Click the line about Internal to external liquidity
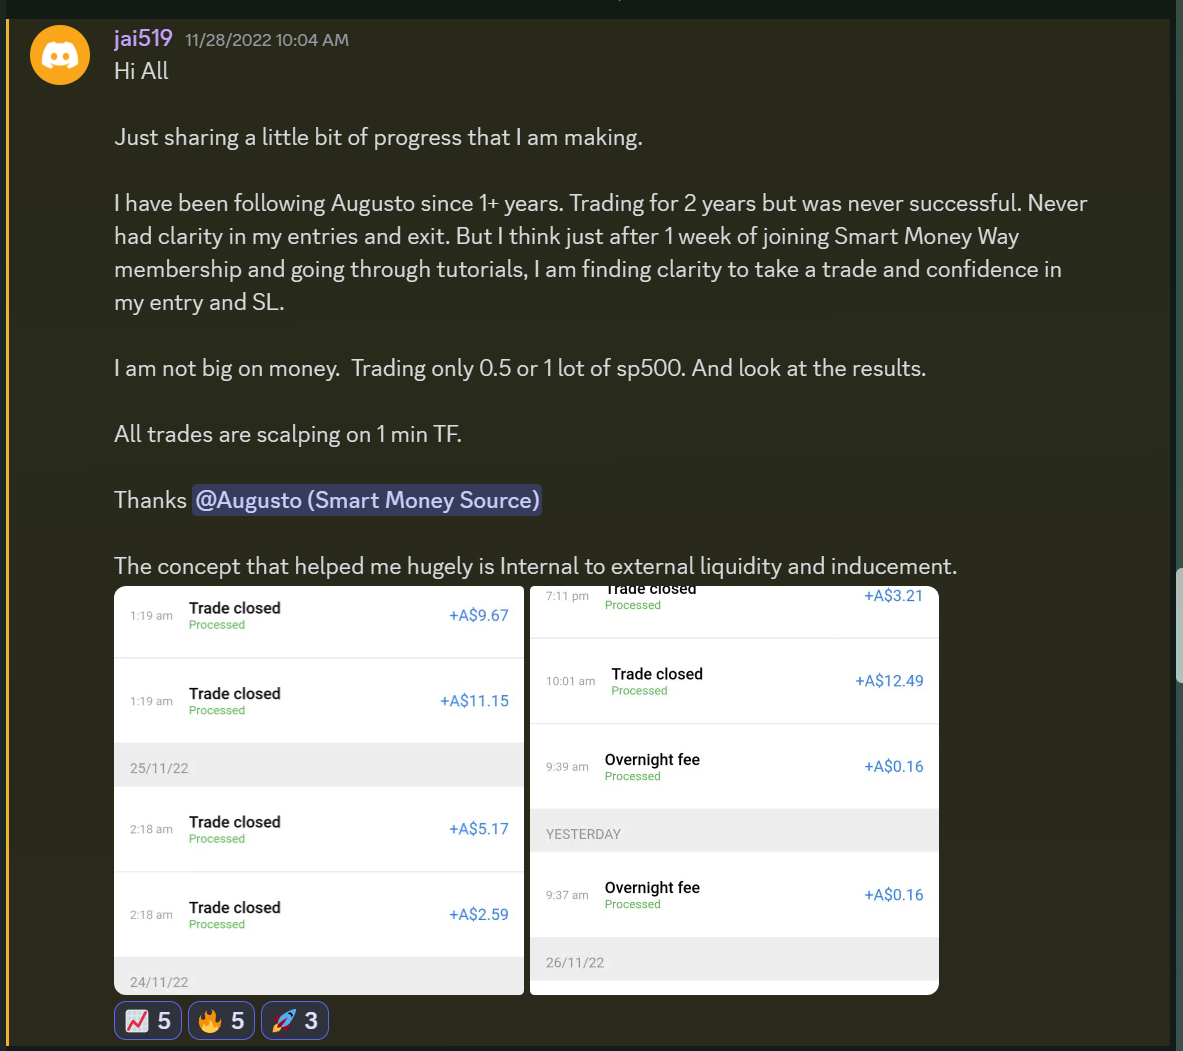 [x=535, y=567]
